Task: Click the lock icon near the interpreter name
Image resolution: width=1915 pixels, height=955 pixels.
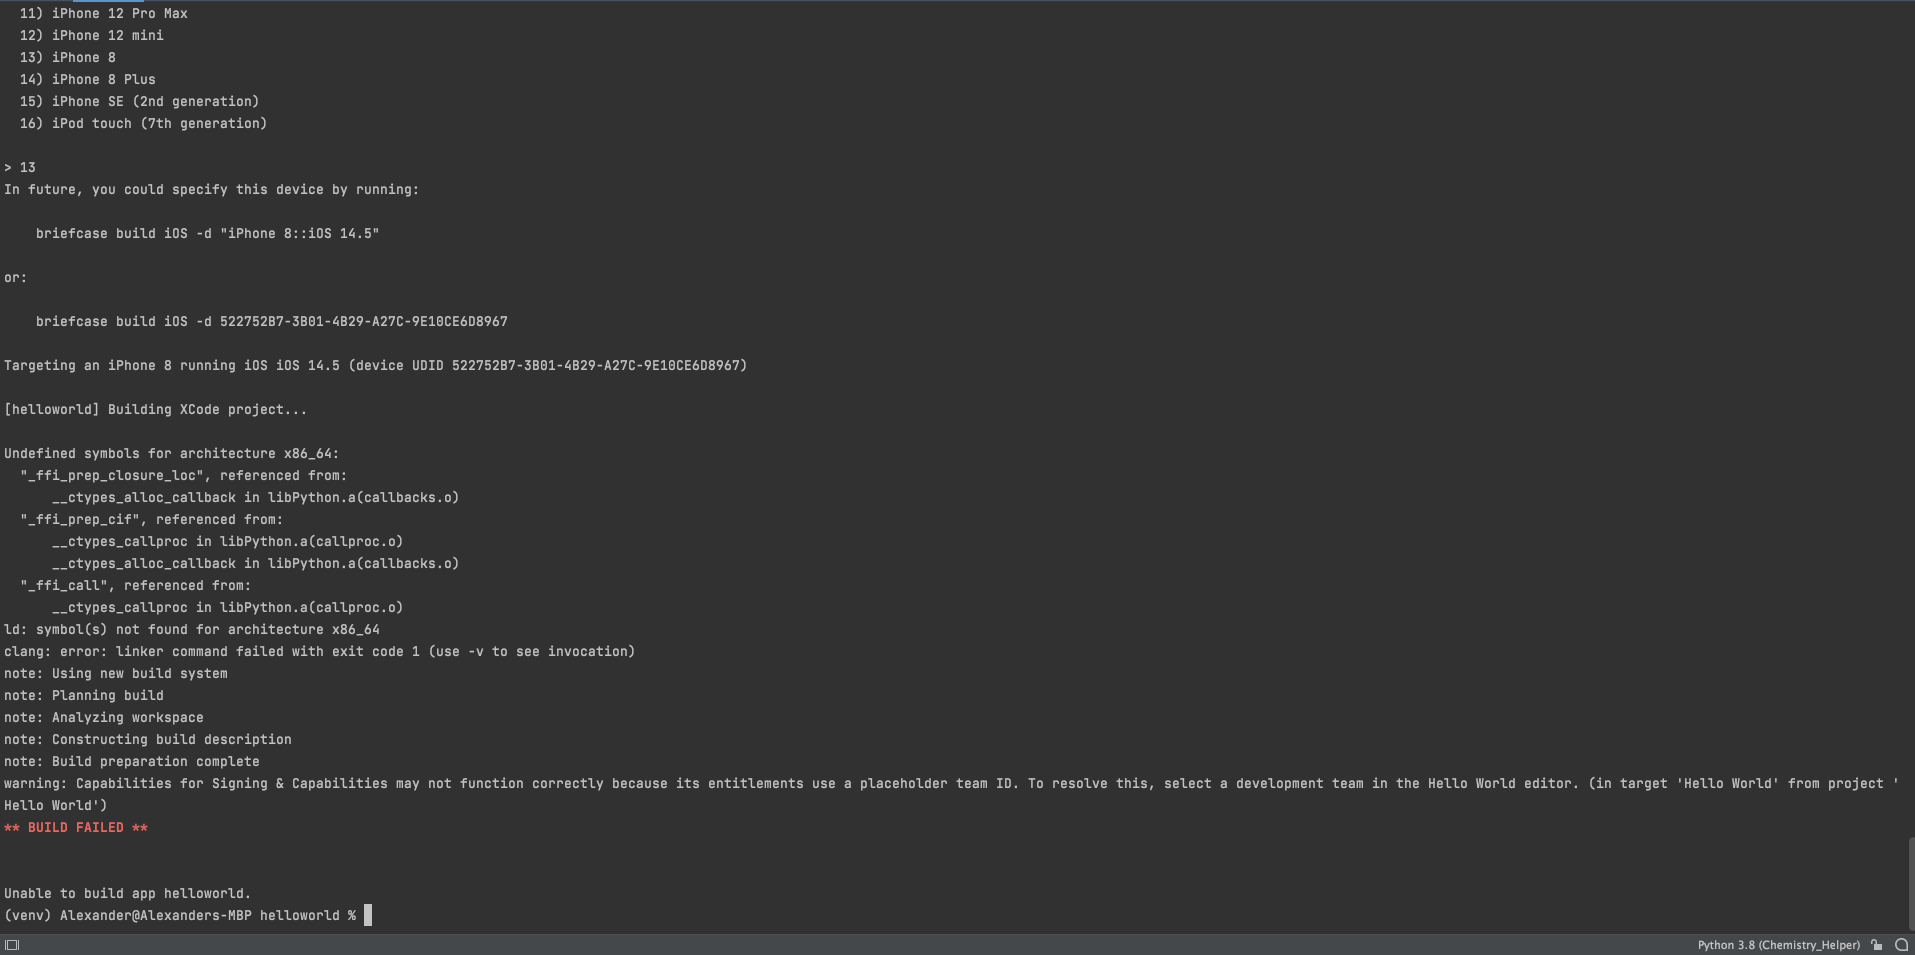Action: coord(1876,945)
